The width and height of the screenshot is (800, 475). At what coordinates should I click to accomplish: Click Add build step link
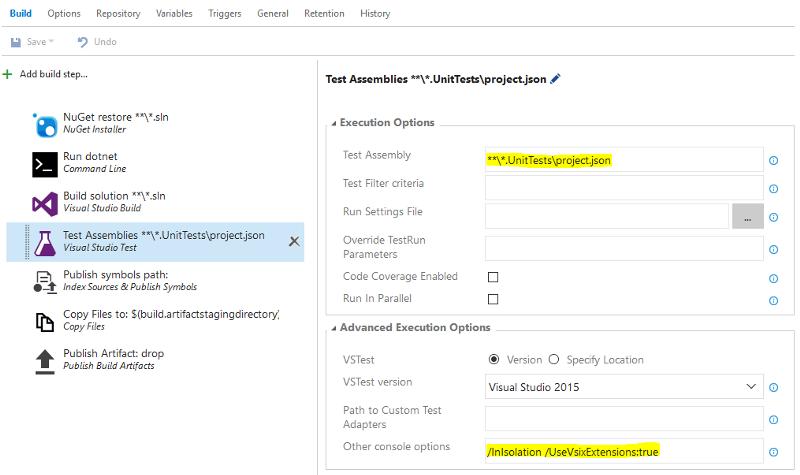point(54,74)
